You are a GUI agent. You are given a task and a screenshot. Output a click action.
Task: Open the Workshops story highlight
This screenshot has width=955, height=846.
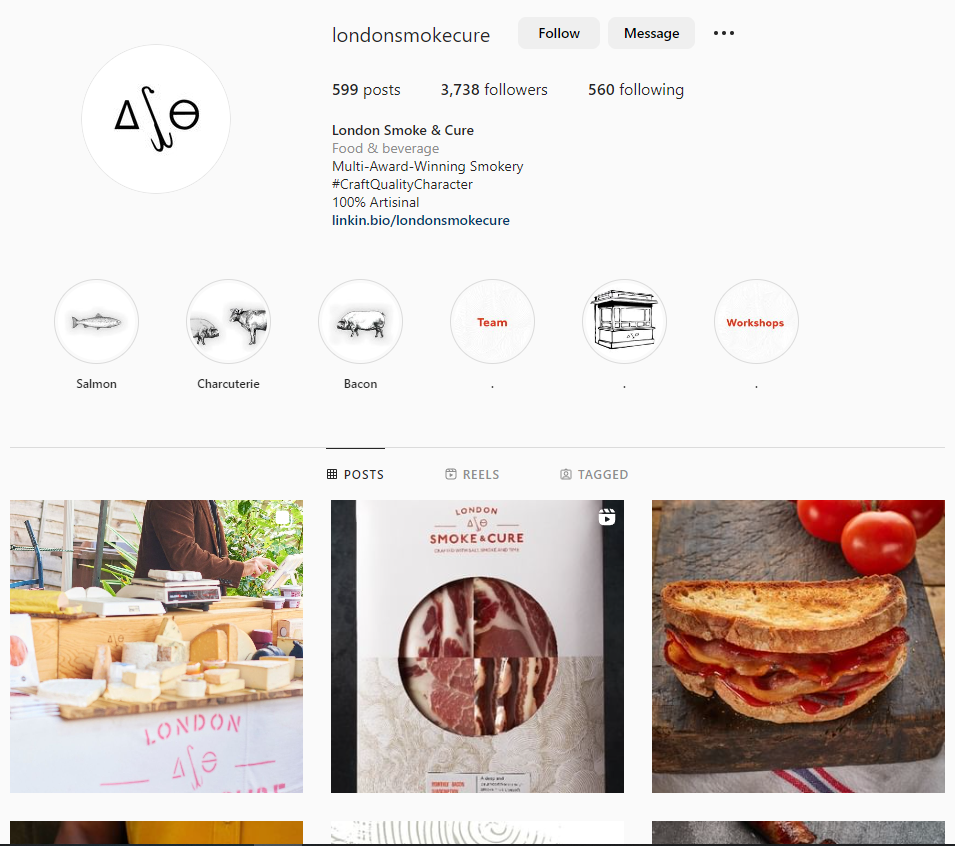coord(756,322)
